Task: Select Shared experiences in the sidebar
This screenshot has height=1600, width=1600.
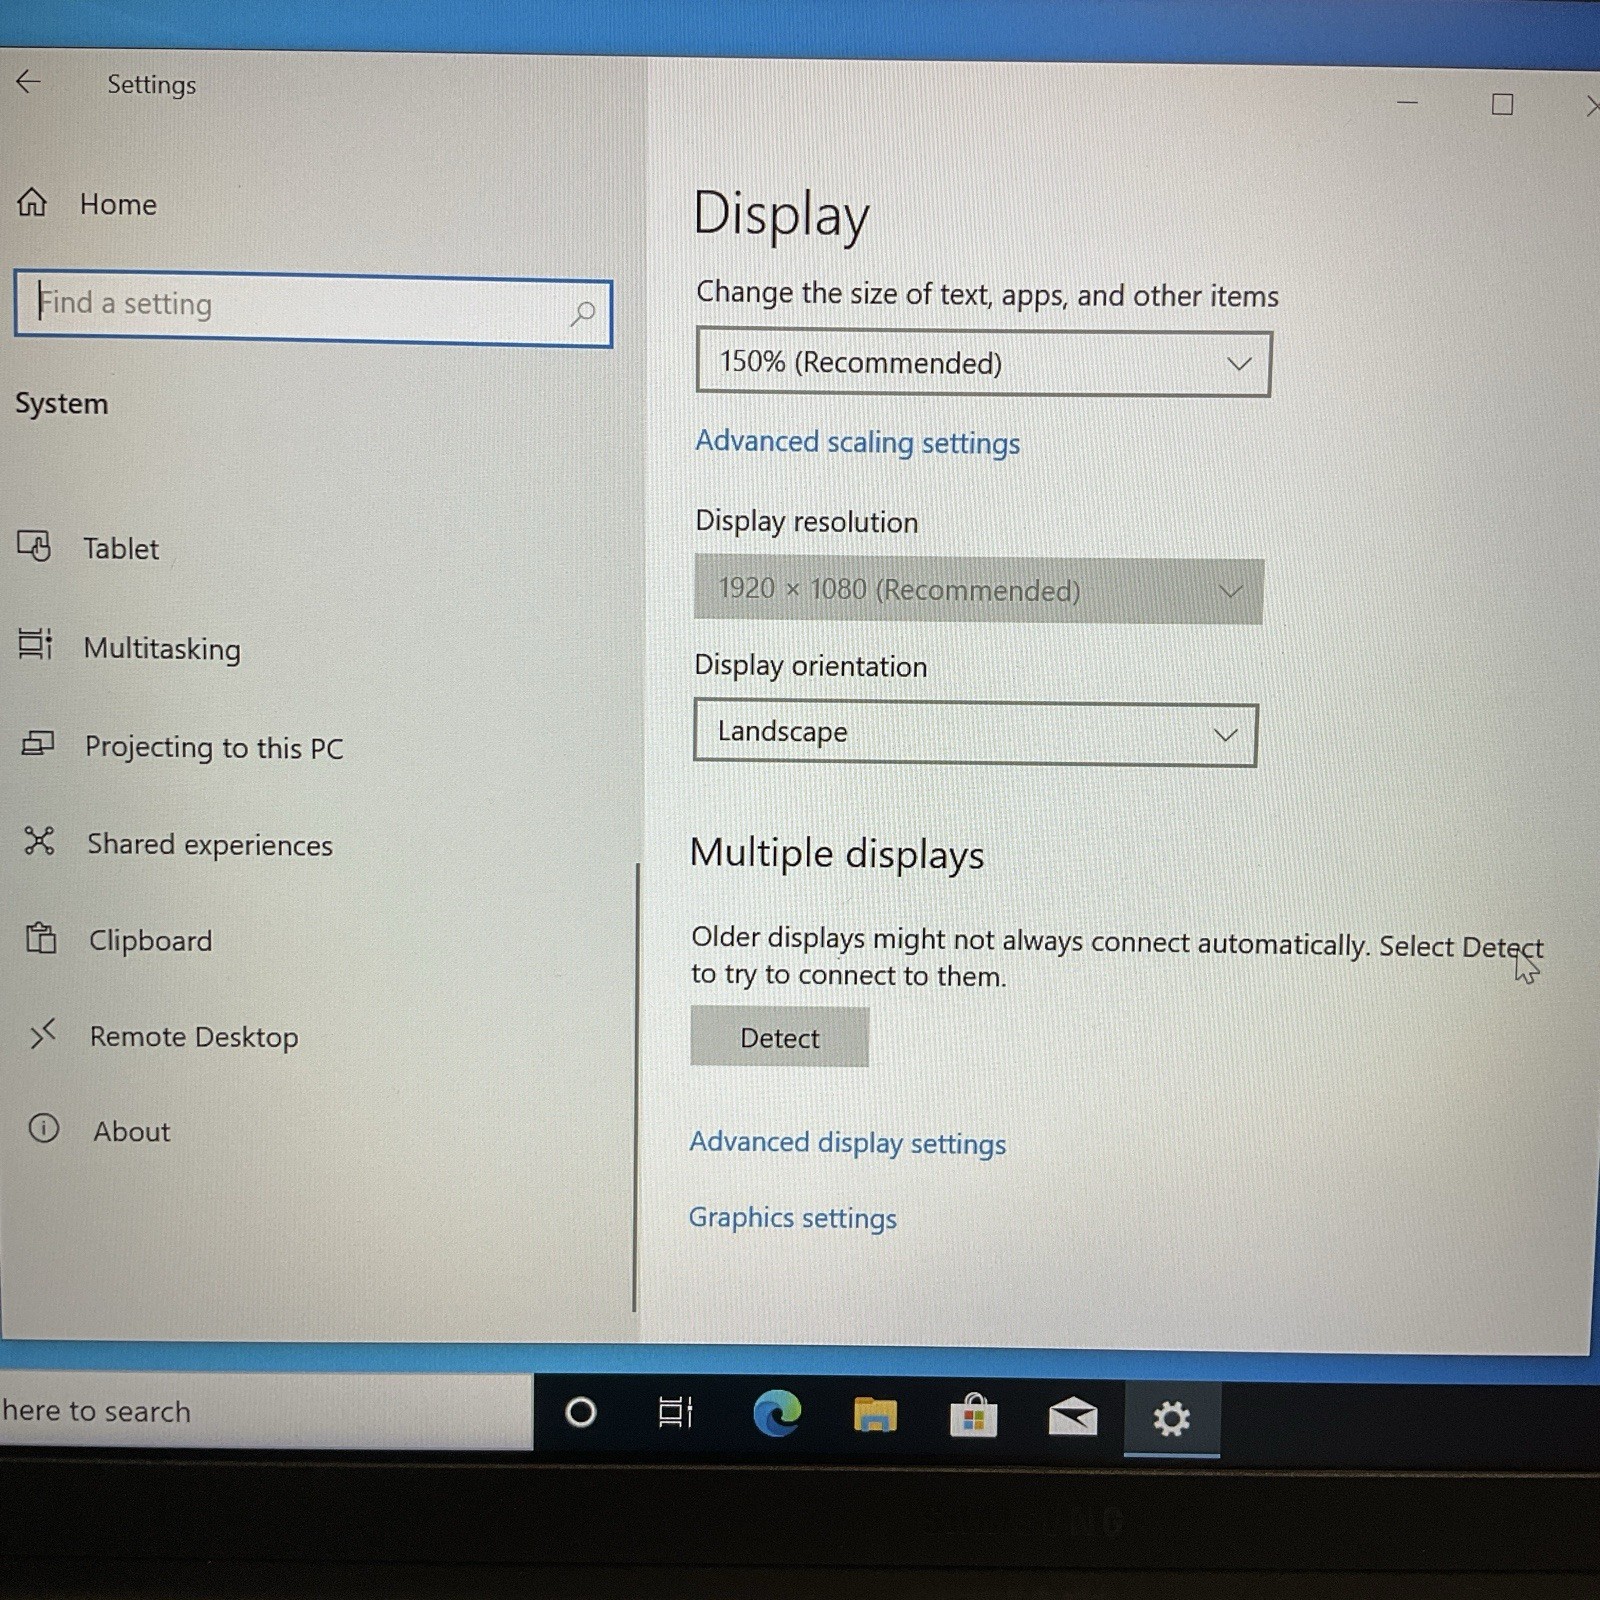Action: point(210,844)
